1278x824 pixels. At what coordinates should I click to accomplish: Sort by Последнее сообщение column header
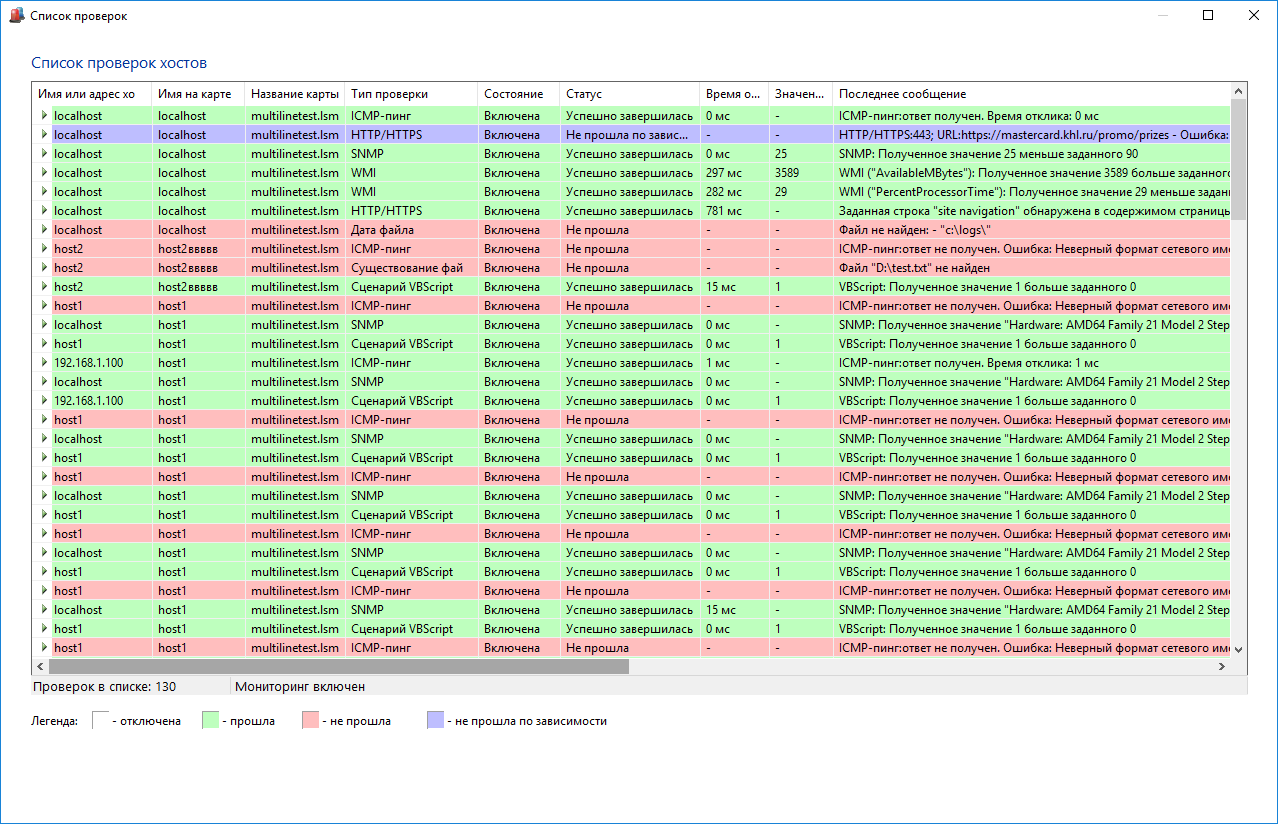pyautogui.click(x=1031, y=94)
